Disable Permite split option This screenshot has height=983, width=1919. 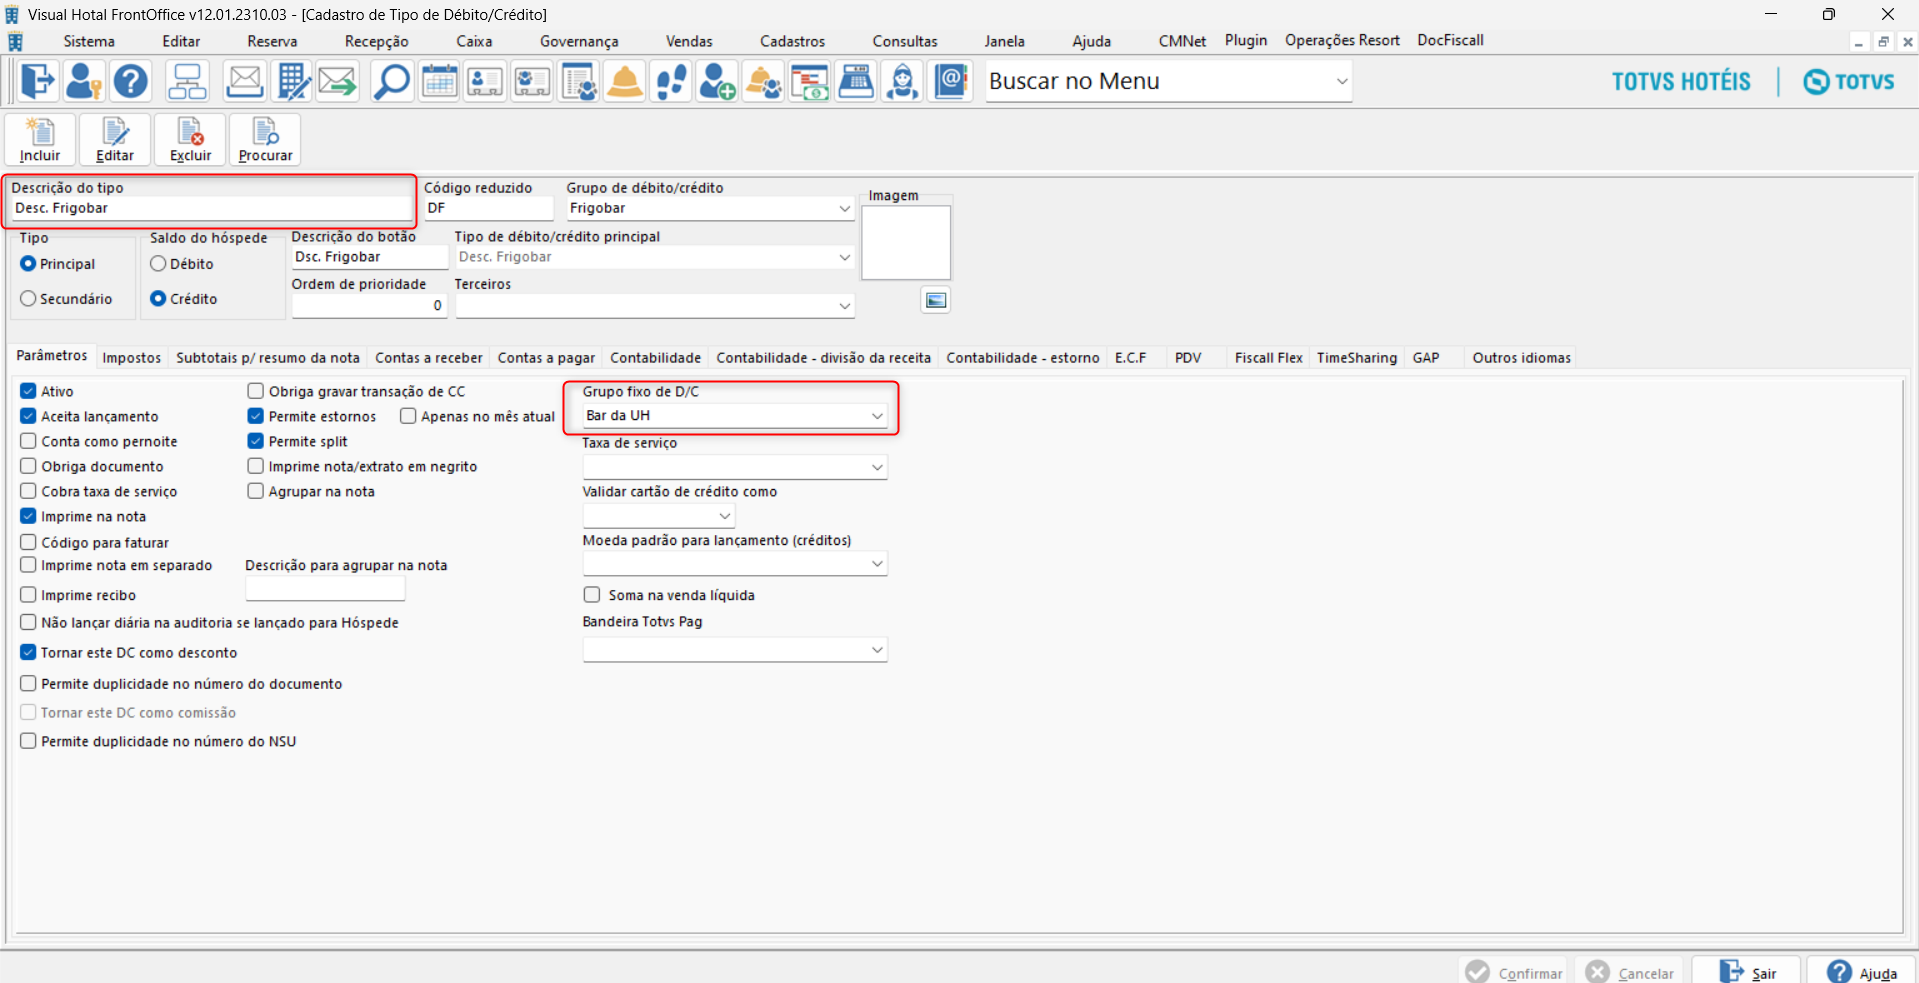256,441
